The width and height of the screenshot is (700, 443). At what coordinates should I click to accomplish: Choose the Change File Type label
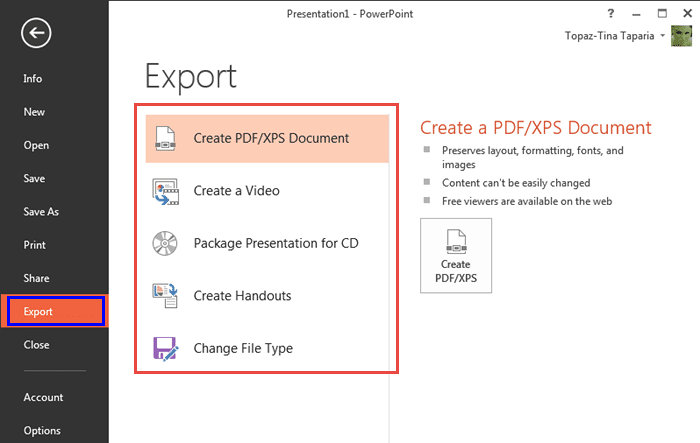[243, 348]
